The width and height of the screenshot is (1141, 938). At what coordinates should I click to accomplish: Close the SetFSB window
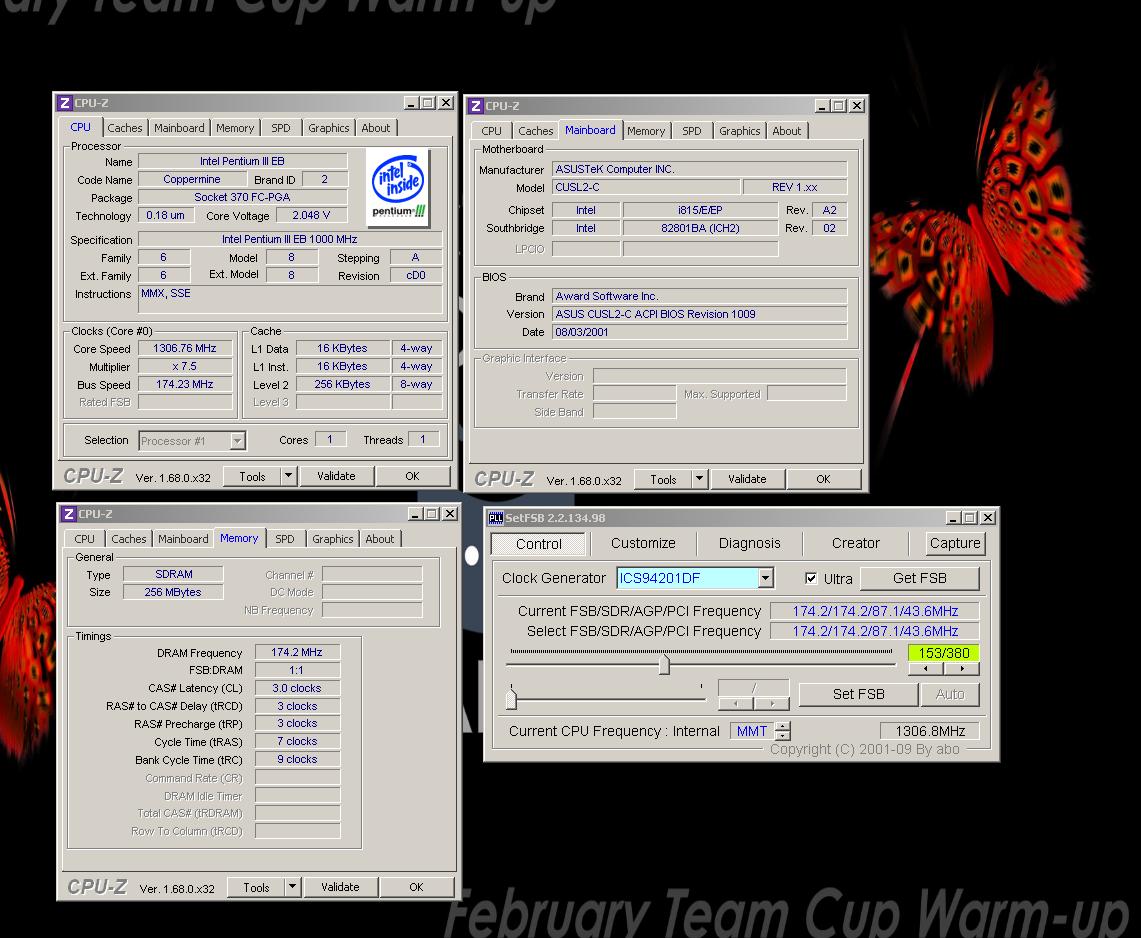pos(987,517)
